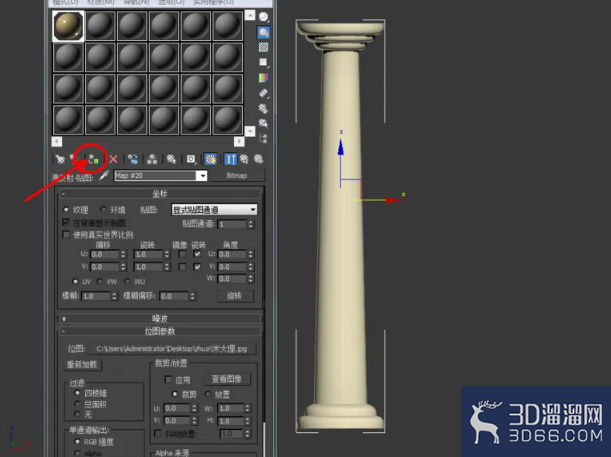Toggle the U row tile checkbox
Image resolution: width=611 pixels, height=457 pixels.
click(198, 254)
